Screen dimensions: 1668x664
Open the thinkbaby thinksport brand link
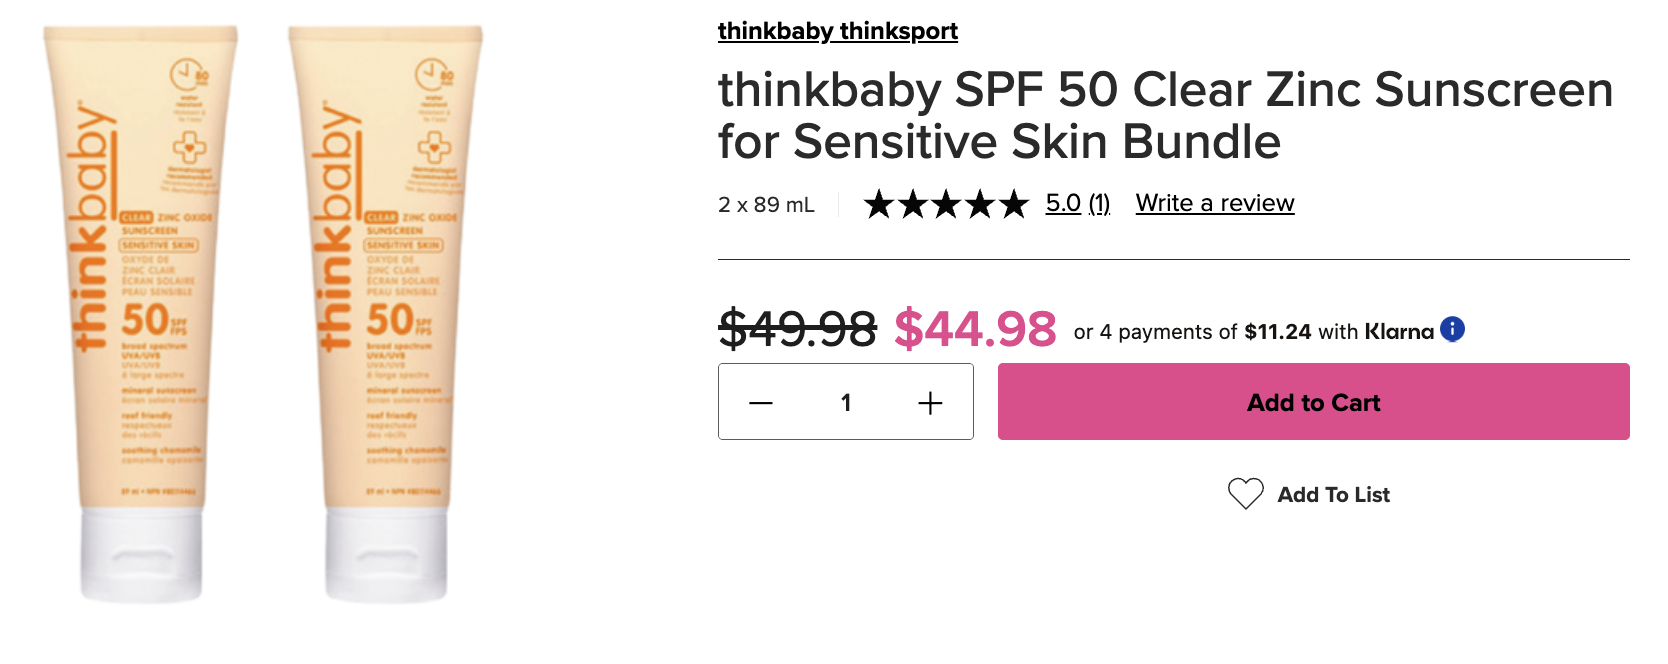838,31
